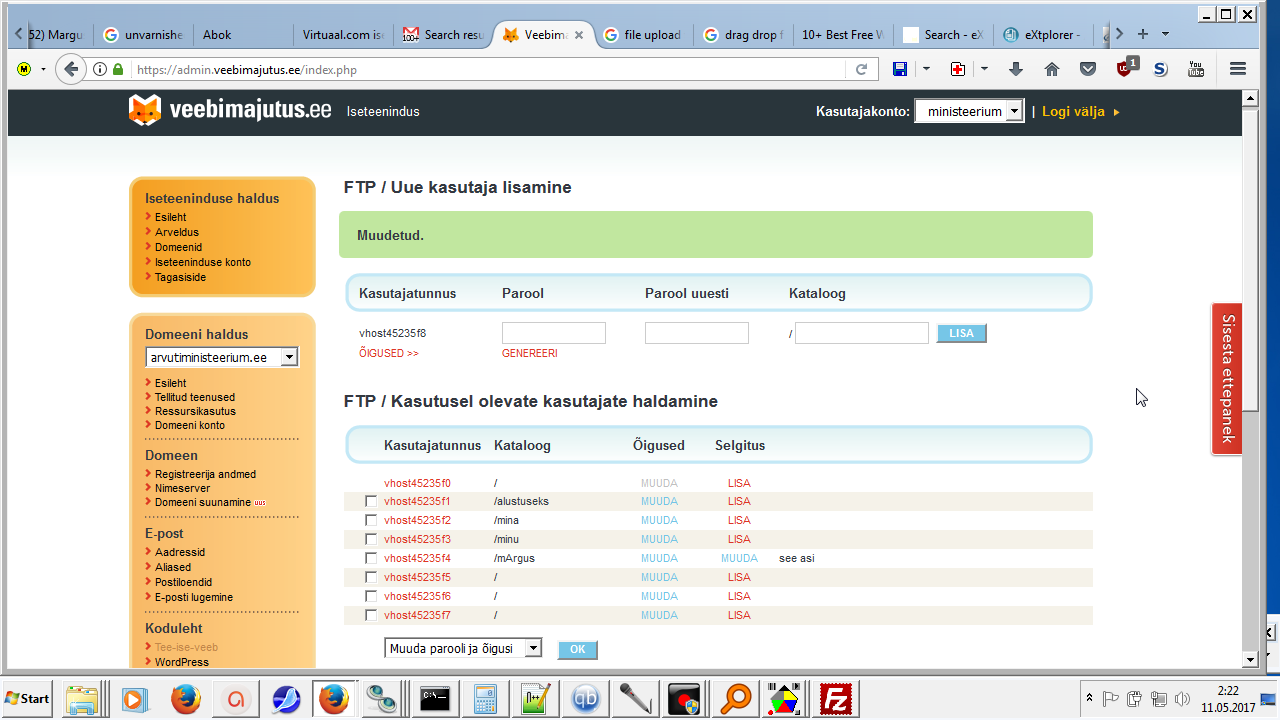Click the Pocket toolbar icon
Screen dimensions: 1280x720
point(1088,69)
